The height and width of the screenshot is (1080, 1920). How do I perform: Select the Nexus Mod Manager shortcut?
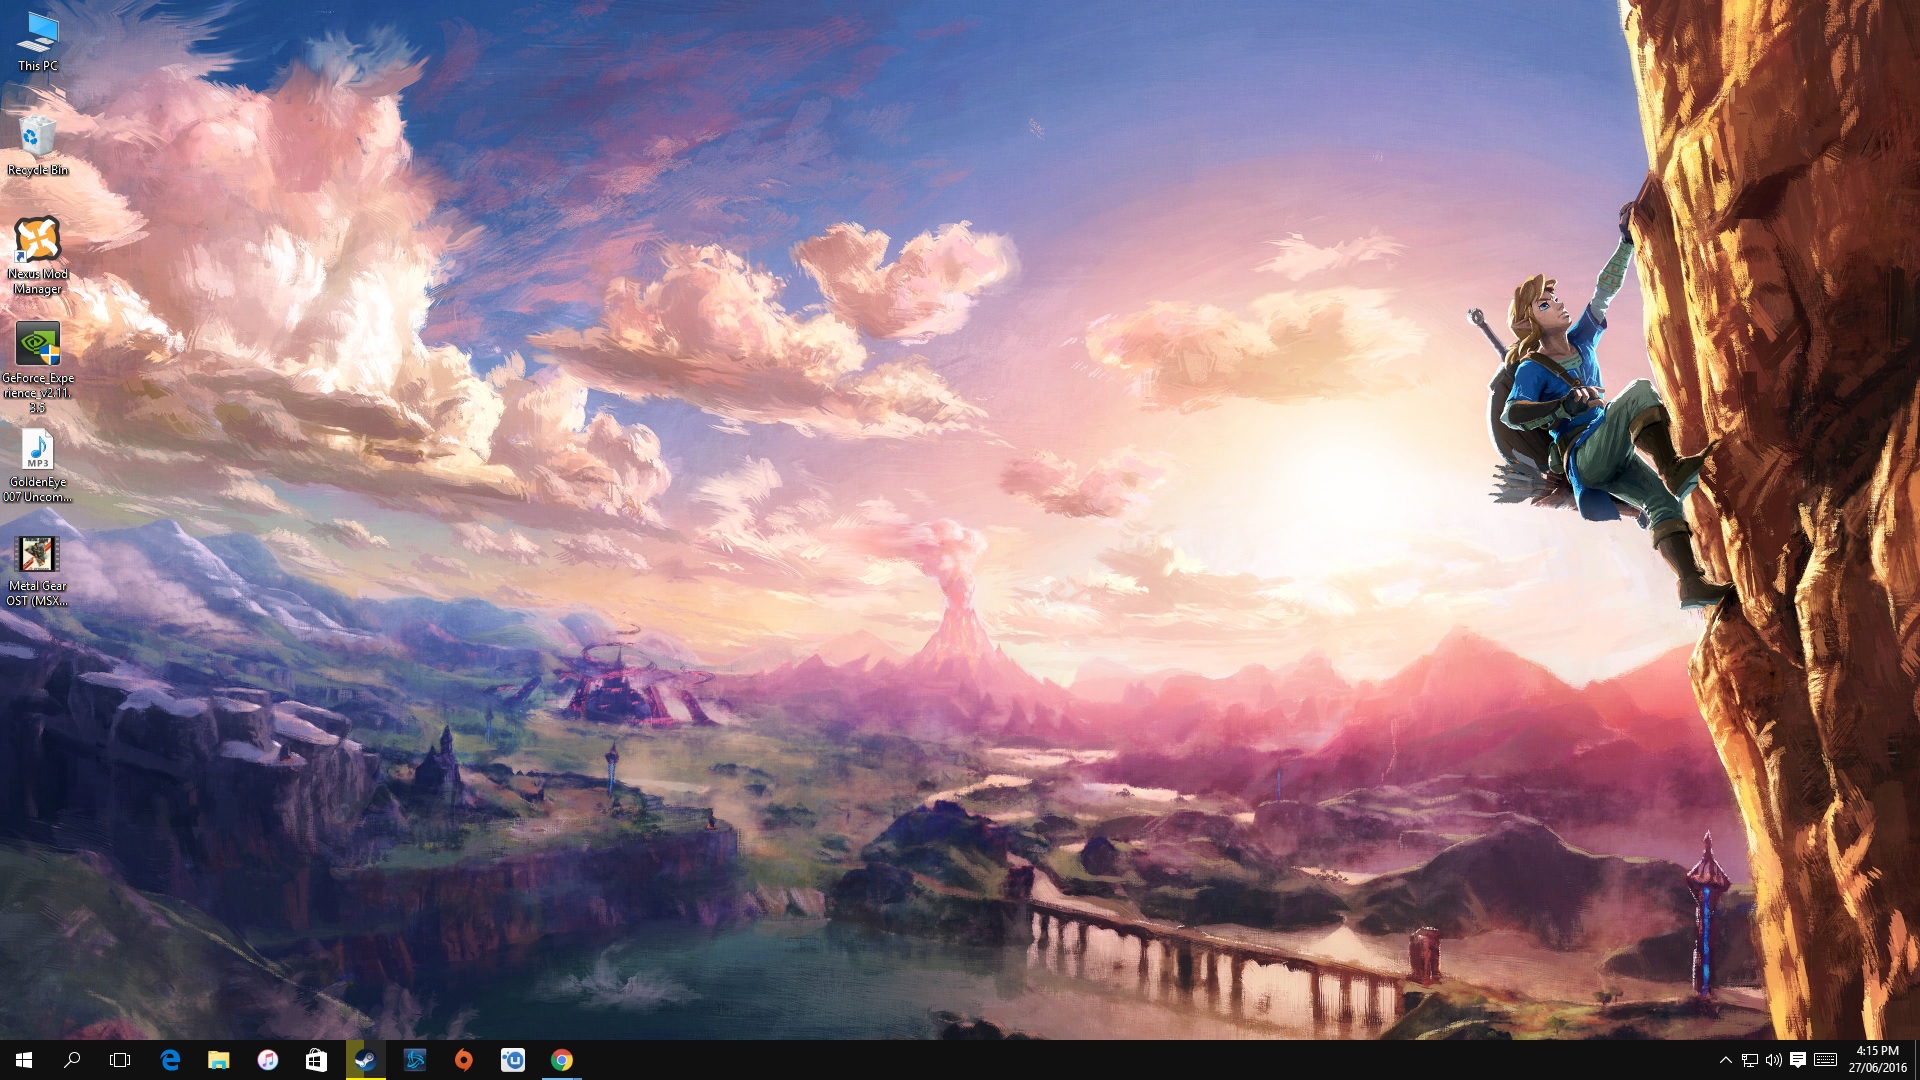click(38, 256)
